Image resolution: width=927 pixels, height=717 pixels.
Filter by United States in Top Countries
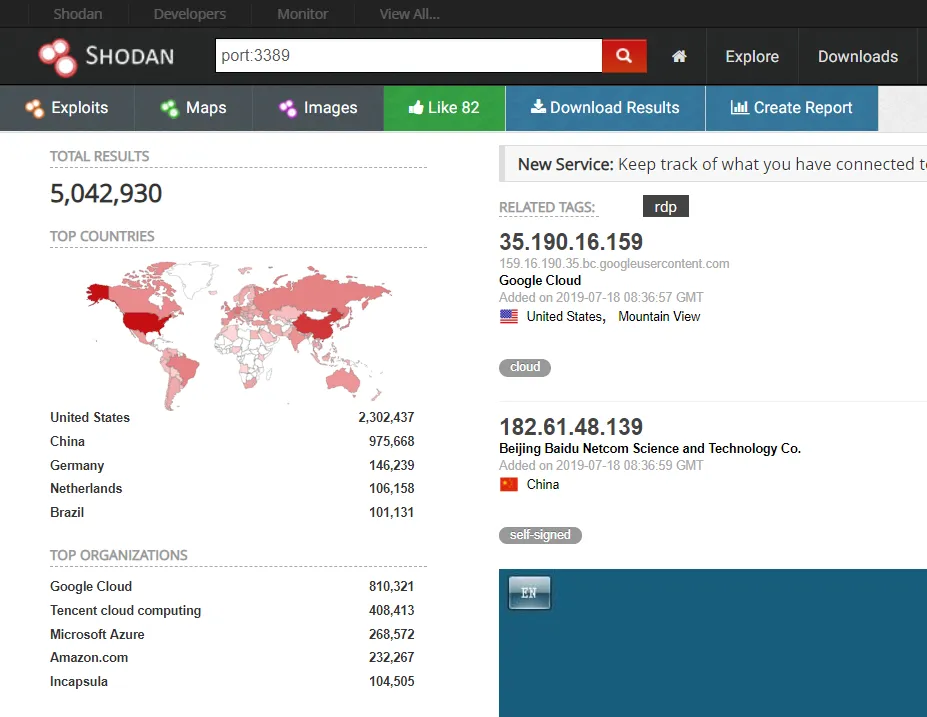[x=90, y=417]
